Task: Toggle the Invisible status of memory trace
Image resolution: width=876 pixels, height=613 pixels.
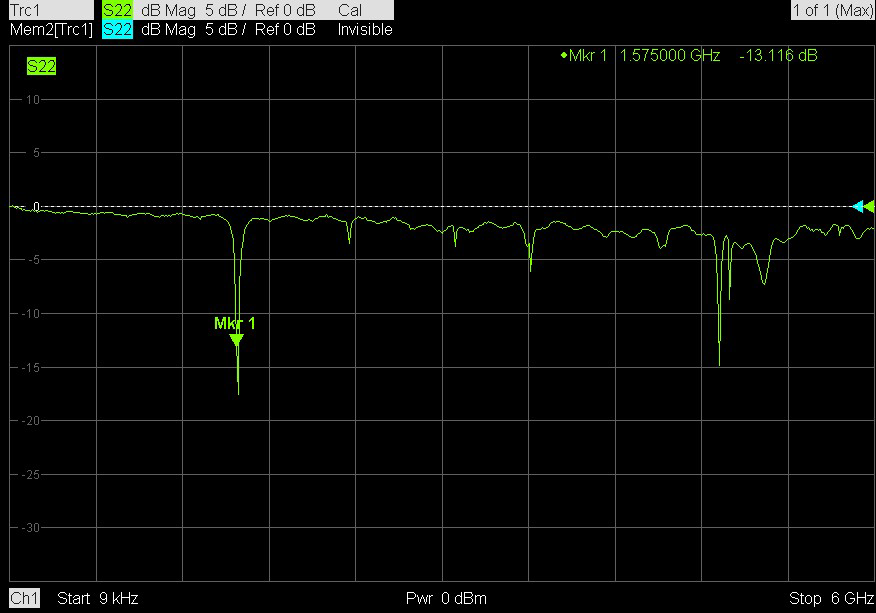Action: (364, 30)
